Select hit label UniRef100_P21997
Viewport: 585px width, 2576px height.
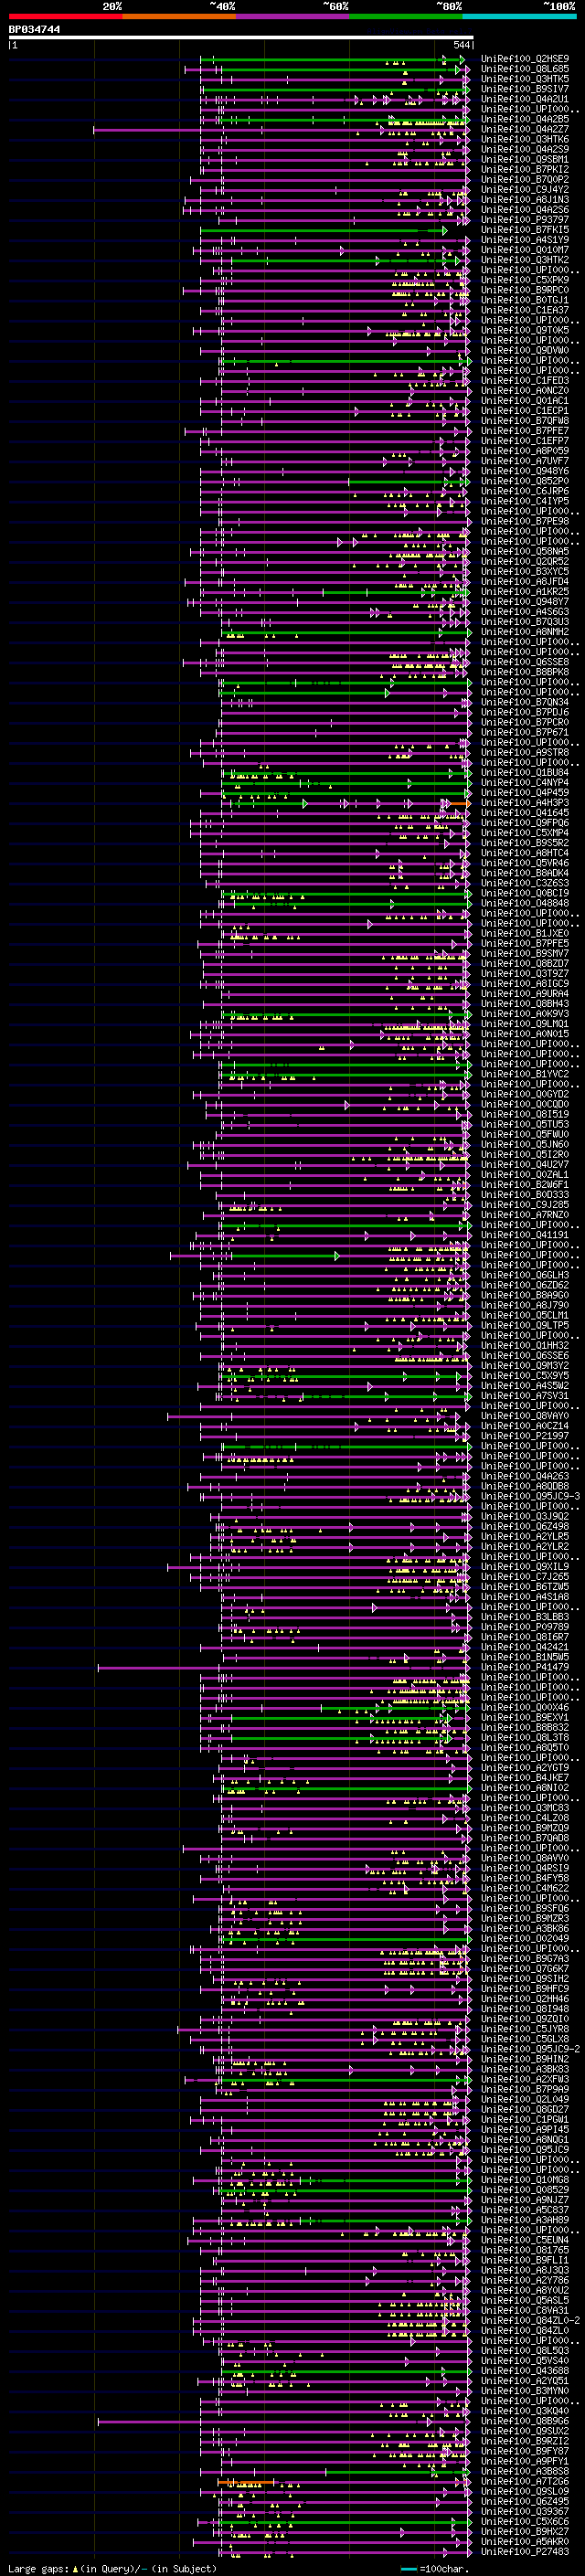(x=524, y=1435)
